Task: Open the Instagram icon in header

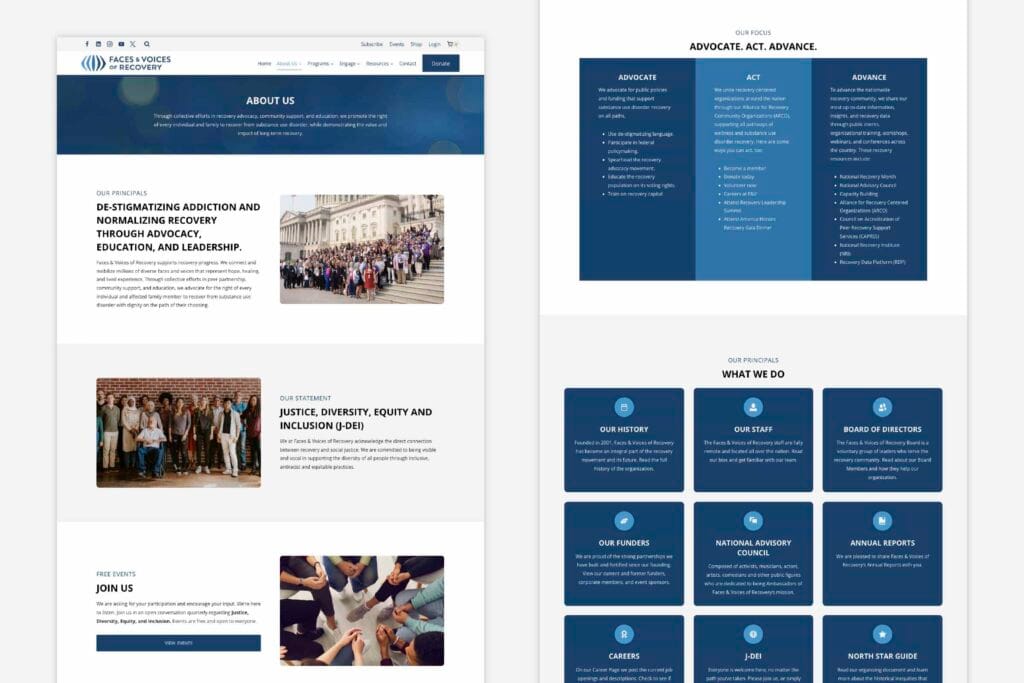Action: [110, 44]
